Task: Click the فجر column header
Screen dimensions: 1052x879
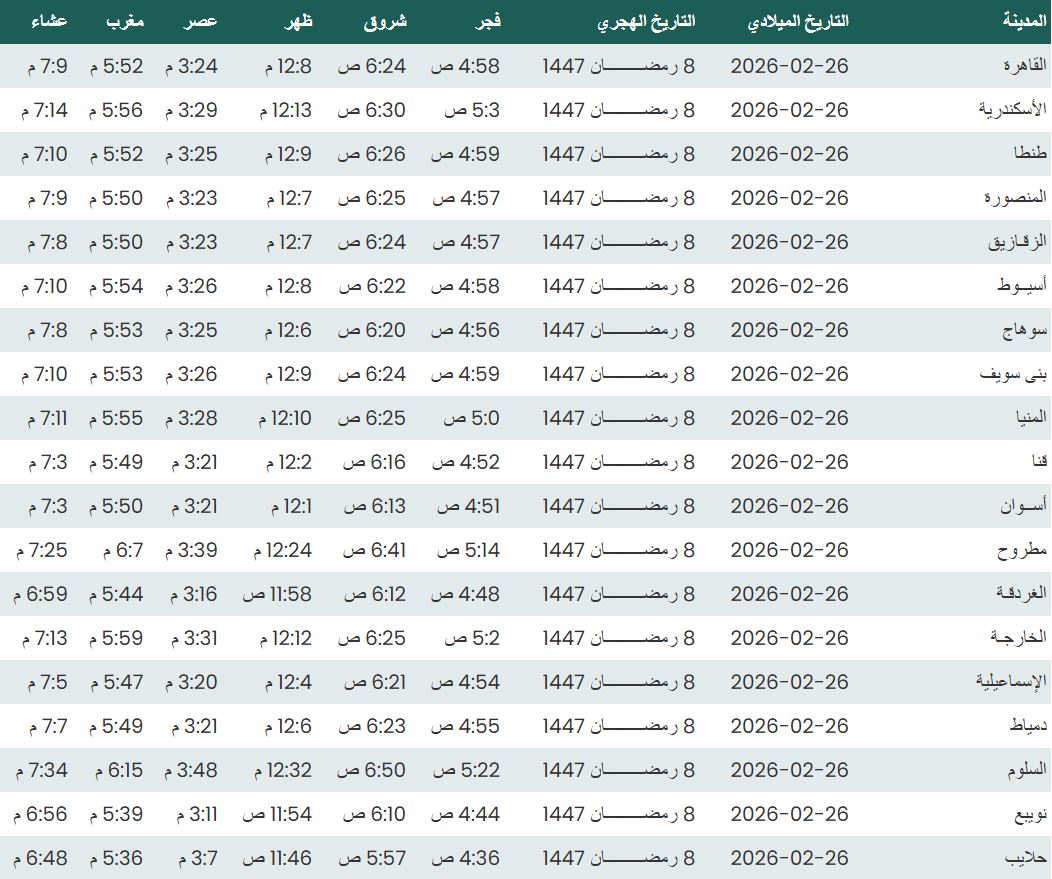Action: [488, 22]
